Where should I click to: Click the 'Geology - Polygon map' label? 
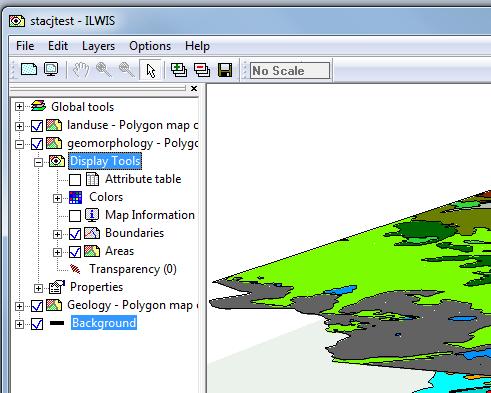[132, 305]
